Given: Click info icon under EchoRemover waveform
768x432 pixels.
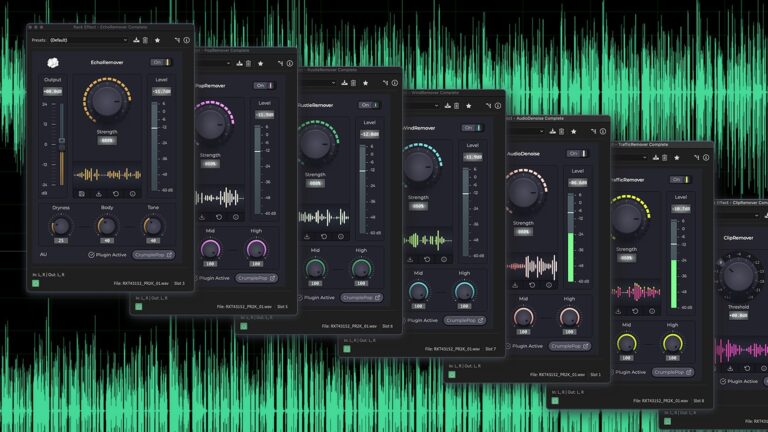Looking at the screenshot, I should 132,194.
